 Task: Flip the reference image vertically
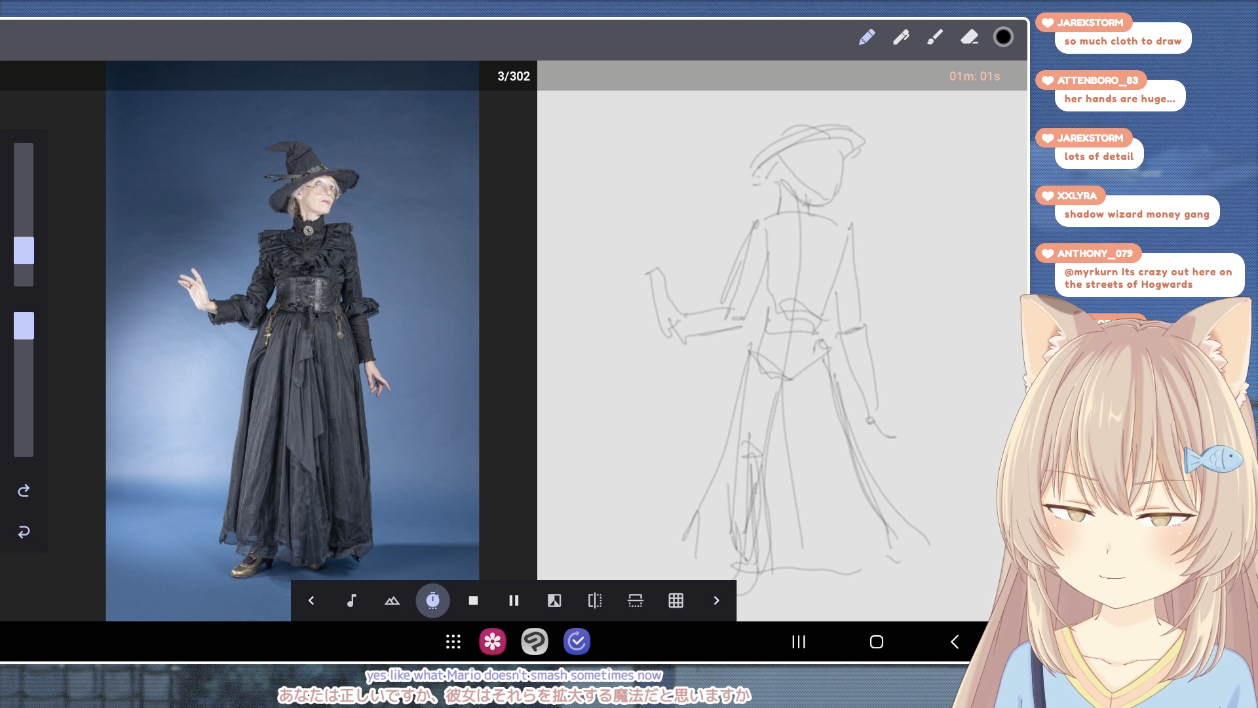635,600
